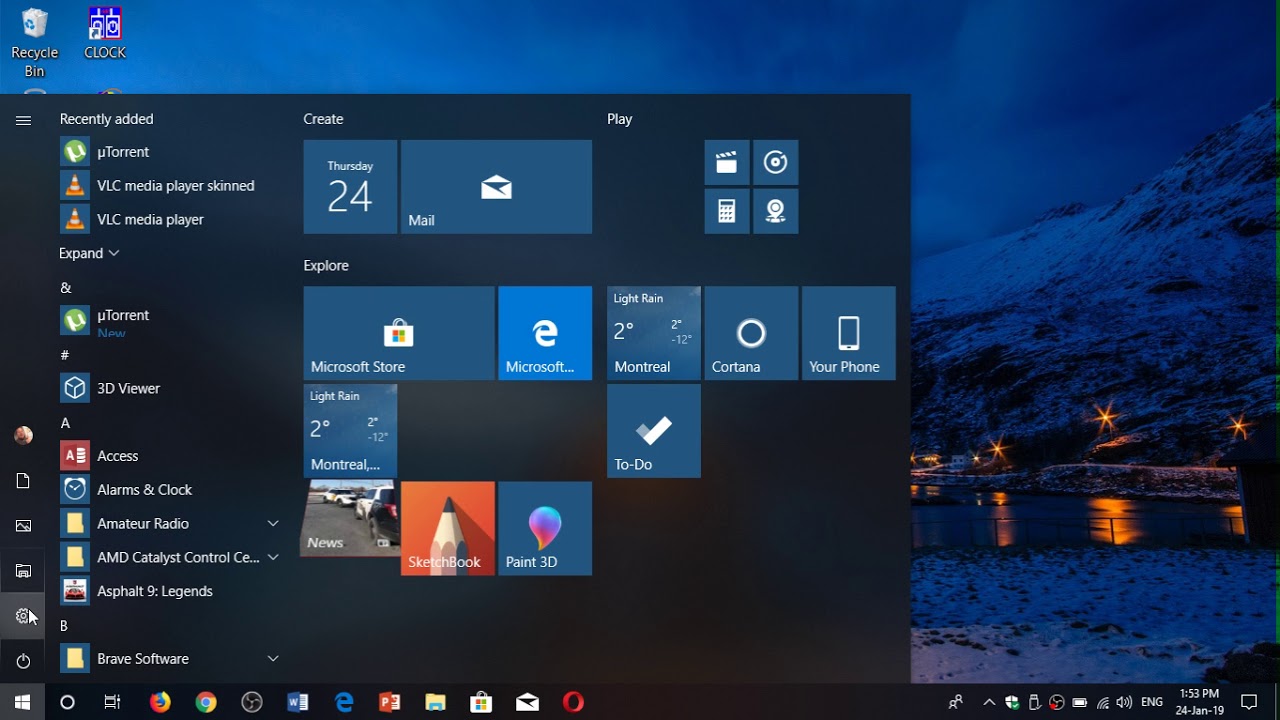This screenshot has height=720, width=1280.
Task: Launch the Microsoft Store tile
Action: (x=399, y=333)
